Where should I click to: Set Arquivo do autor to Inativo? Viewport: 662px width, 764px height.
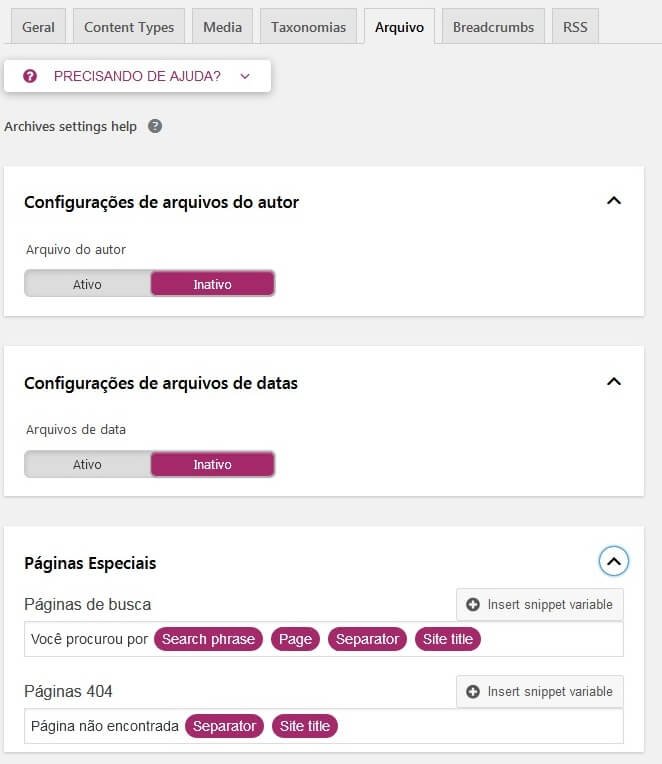212,284
